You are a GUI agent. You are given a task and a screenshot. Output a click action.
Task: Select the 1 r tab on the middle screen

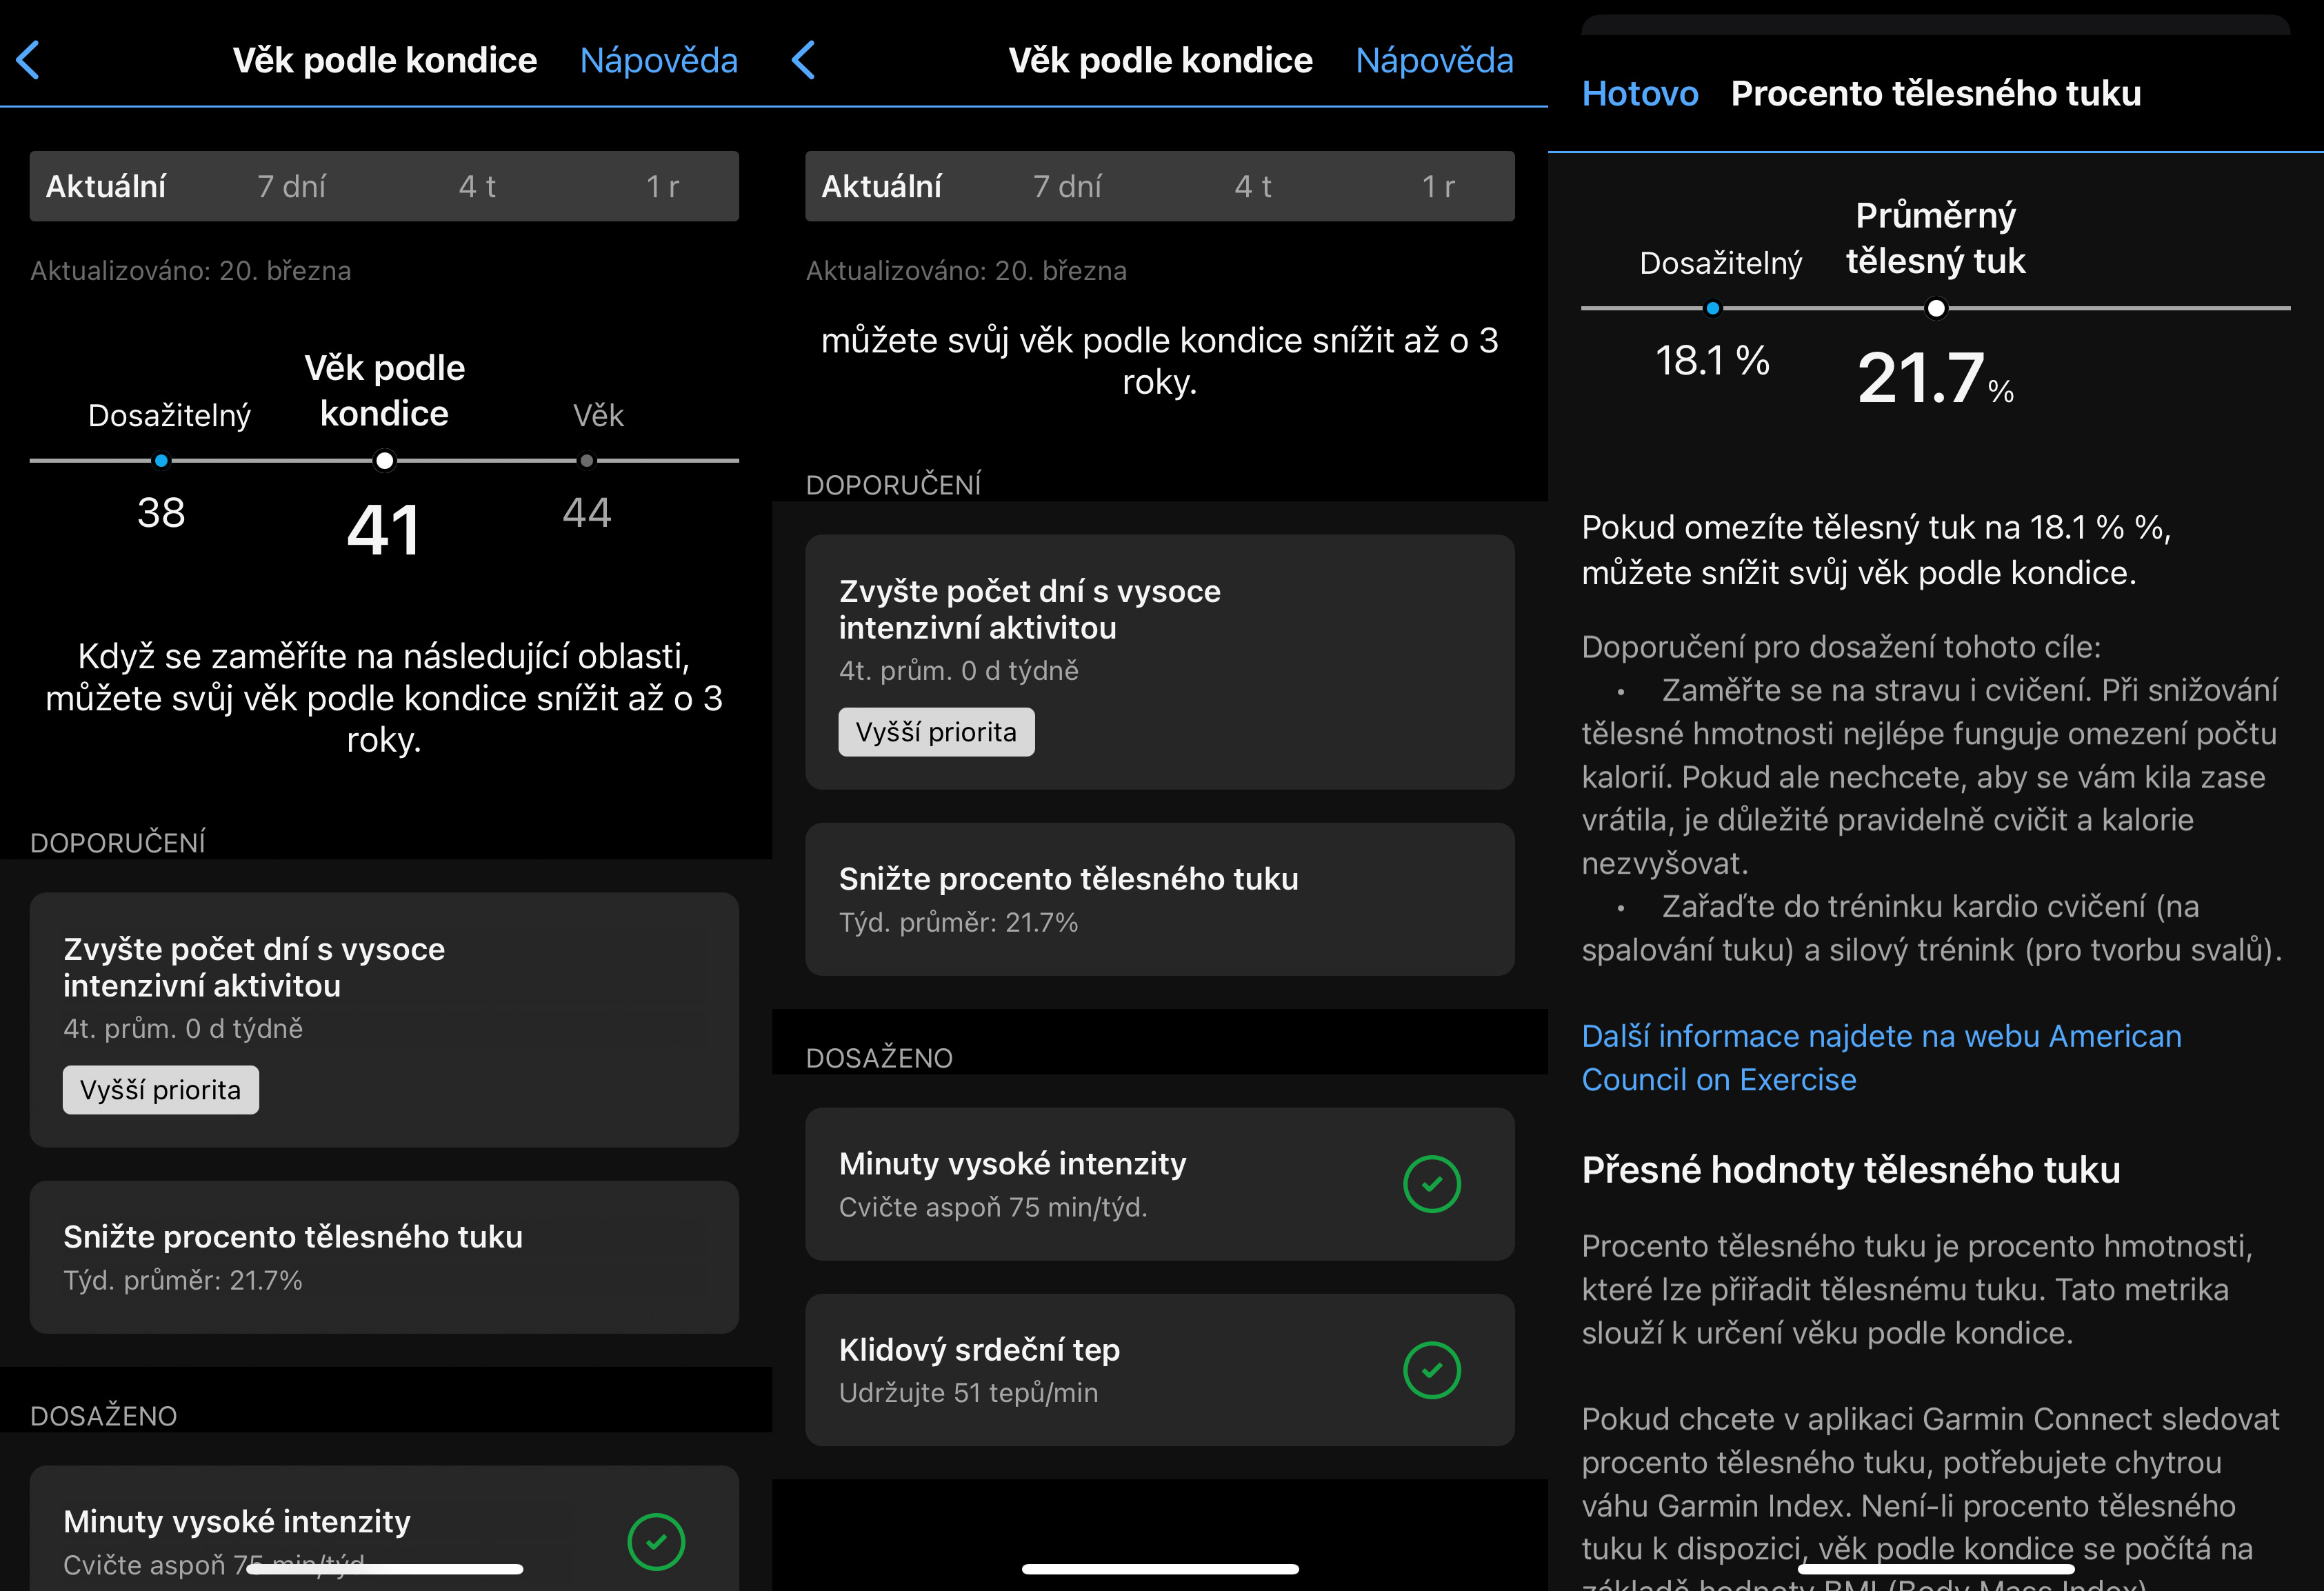[x=1437, y=187]
